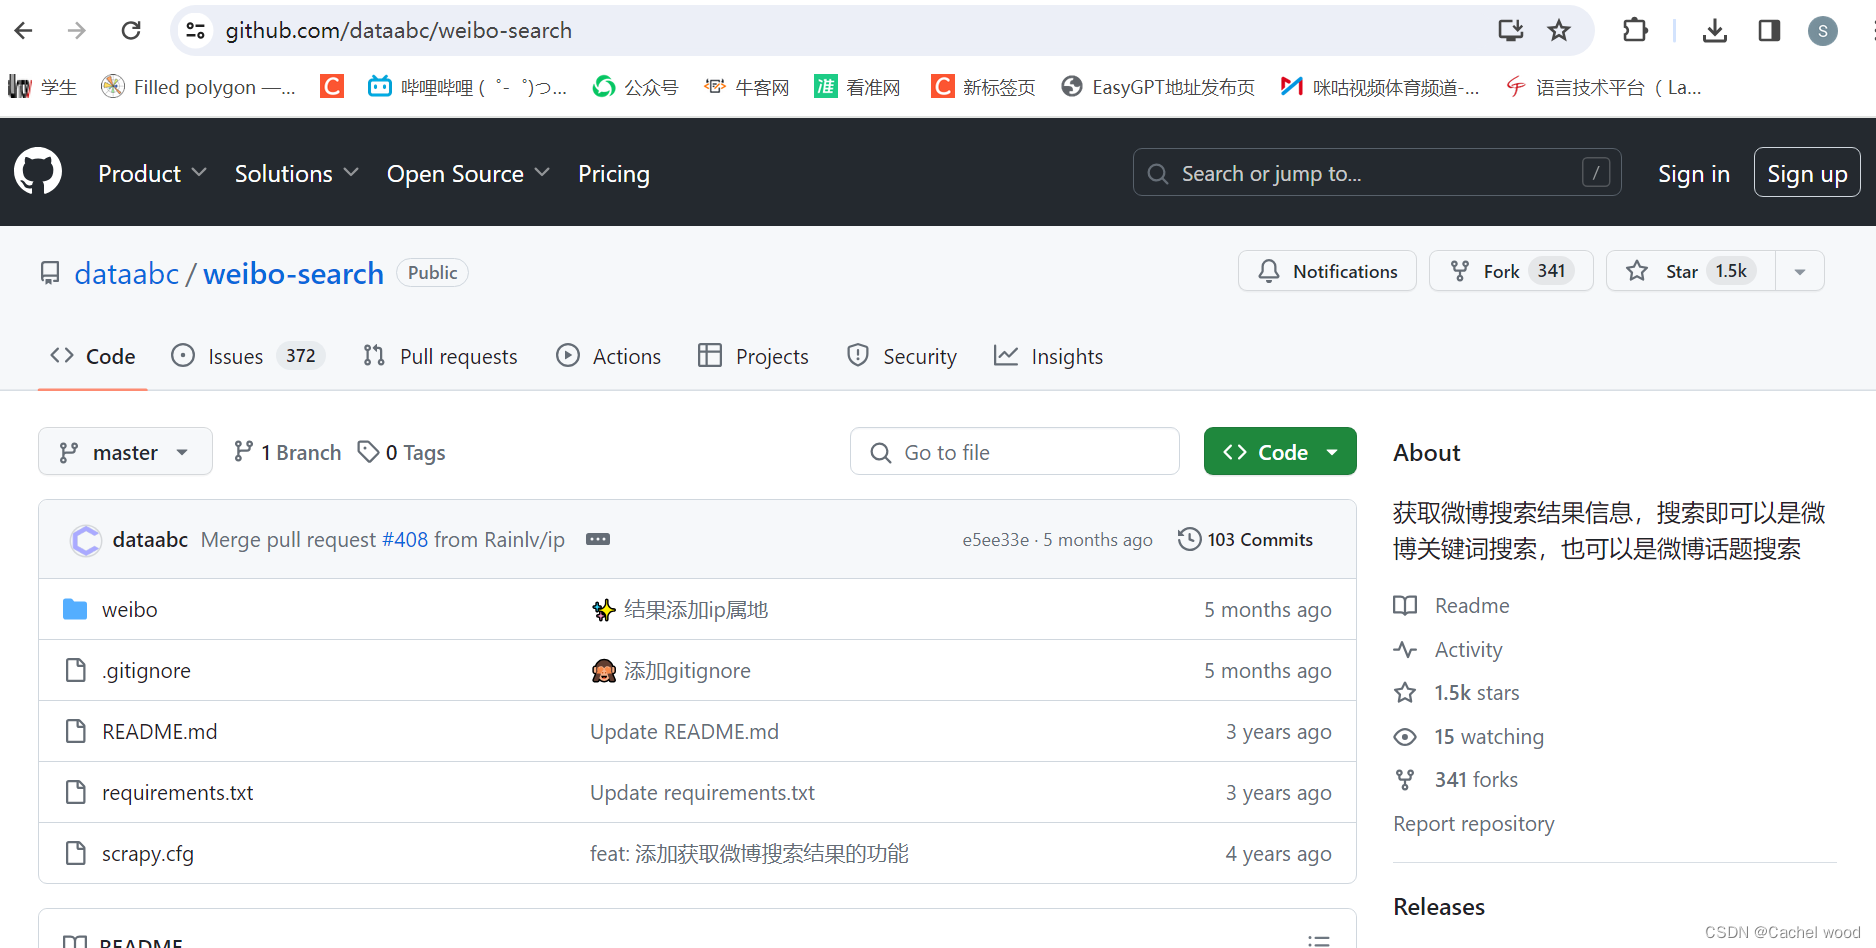This screenshot has width=1876, height=948.
Task: Open the 学生 bookmark
Action: [42, 87]
